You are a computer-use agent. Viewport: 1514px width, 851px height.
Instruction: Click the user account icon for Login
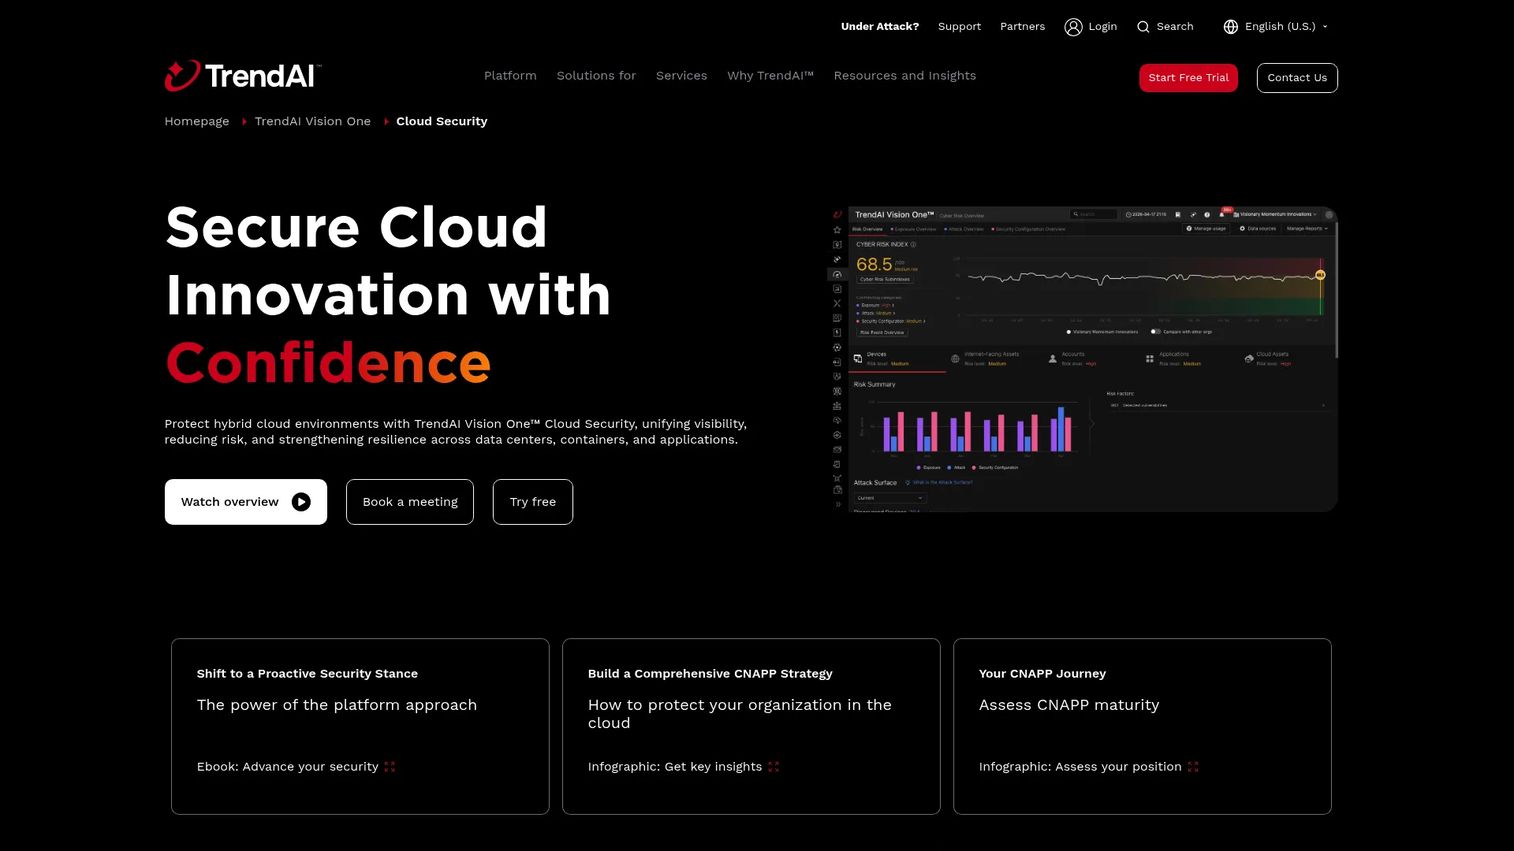[x=1073, y=27]
